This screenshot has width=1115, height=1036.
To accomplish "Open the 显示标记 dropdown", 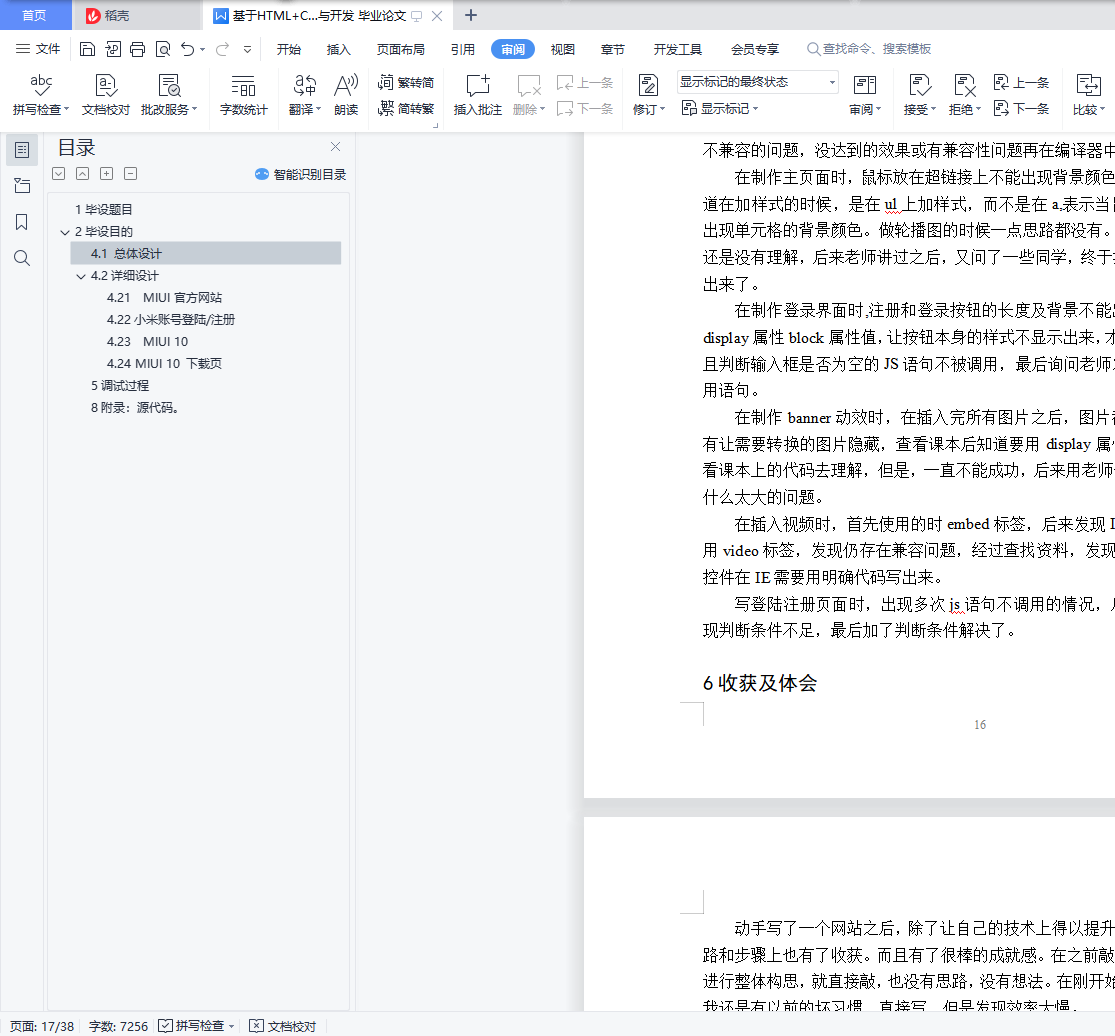I will click(720, 108).
